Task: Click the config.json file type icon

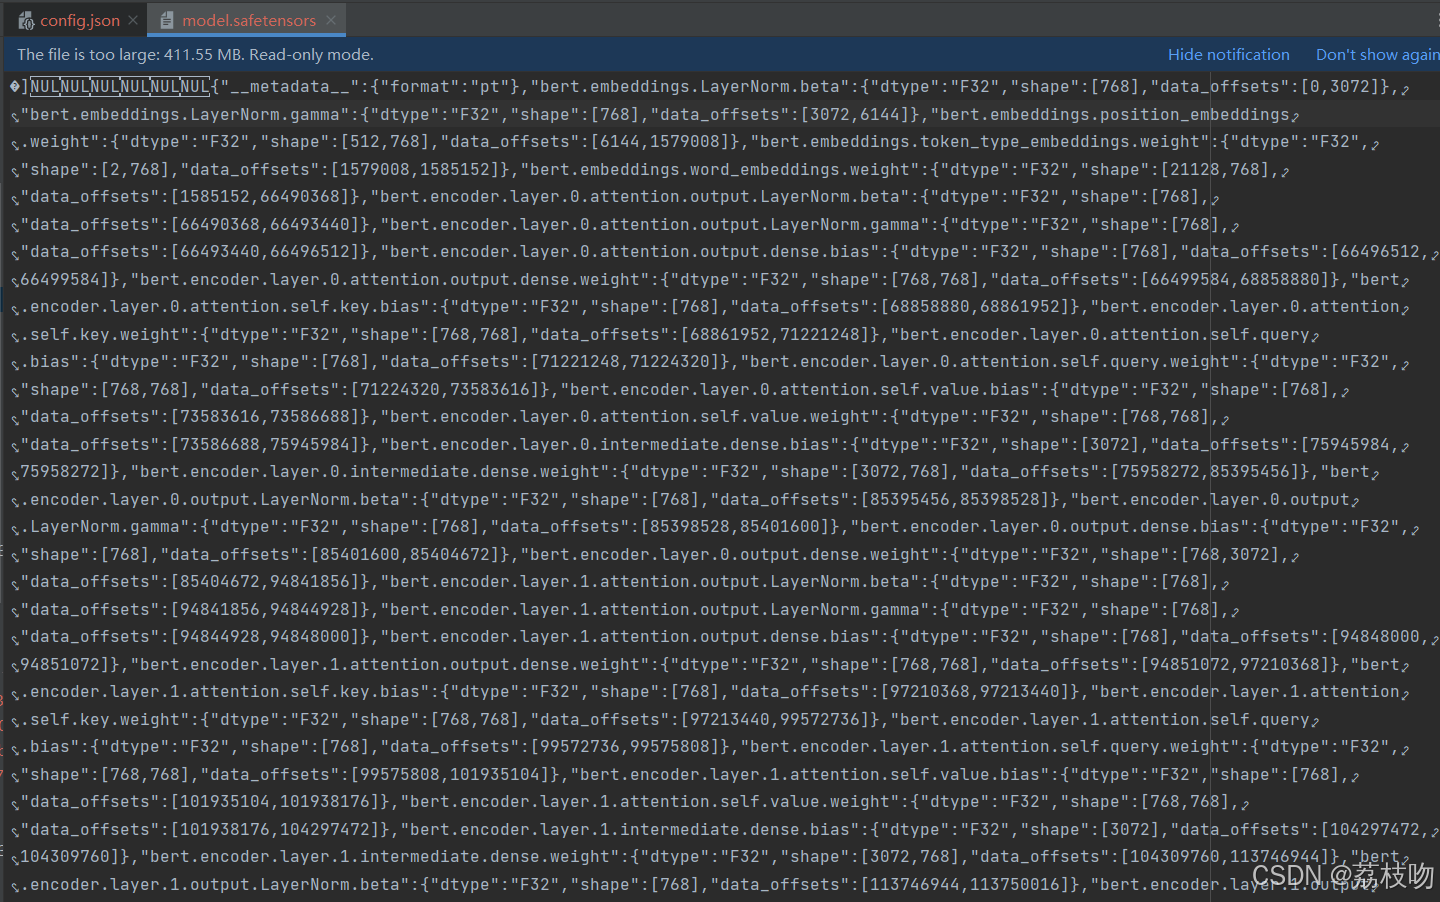Action: point(26,20)
